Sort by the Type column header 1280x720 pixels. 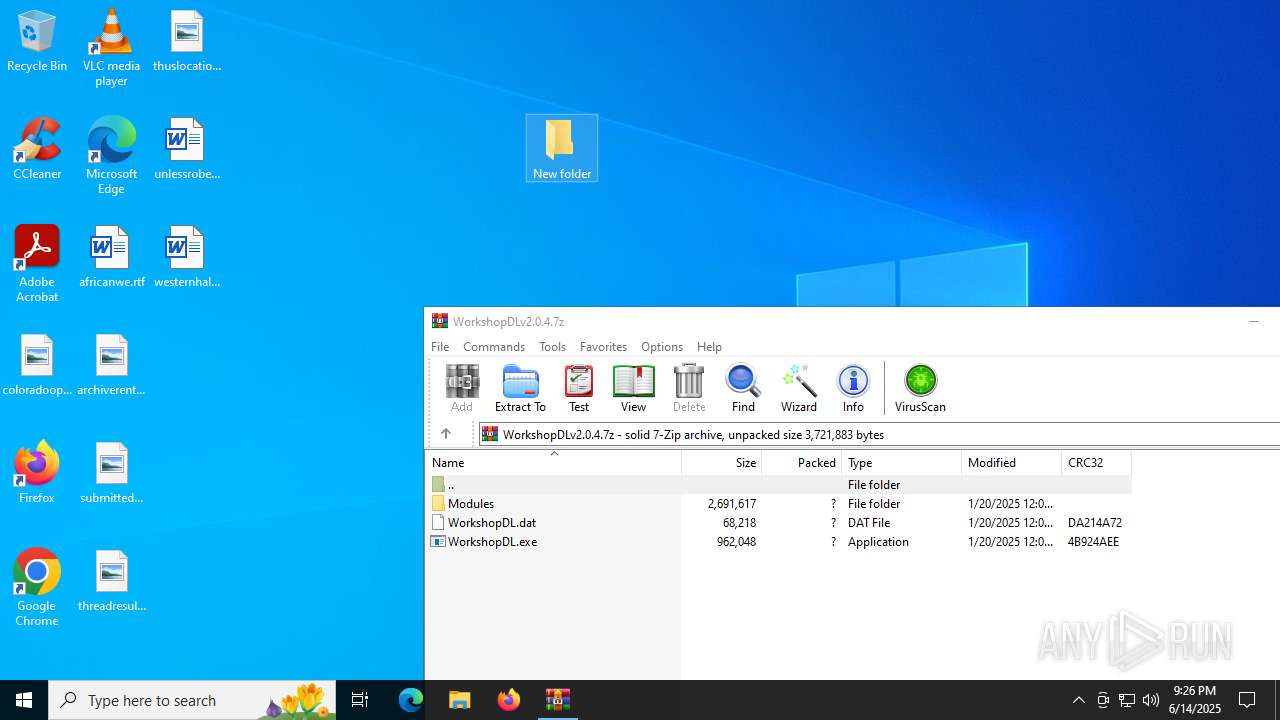[902, 462]
